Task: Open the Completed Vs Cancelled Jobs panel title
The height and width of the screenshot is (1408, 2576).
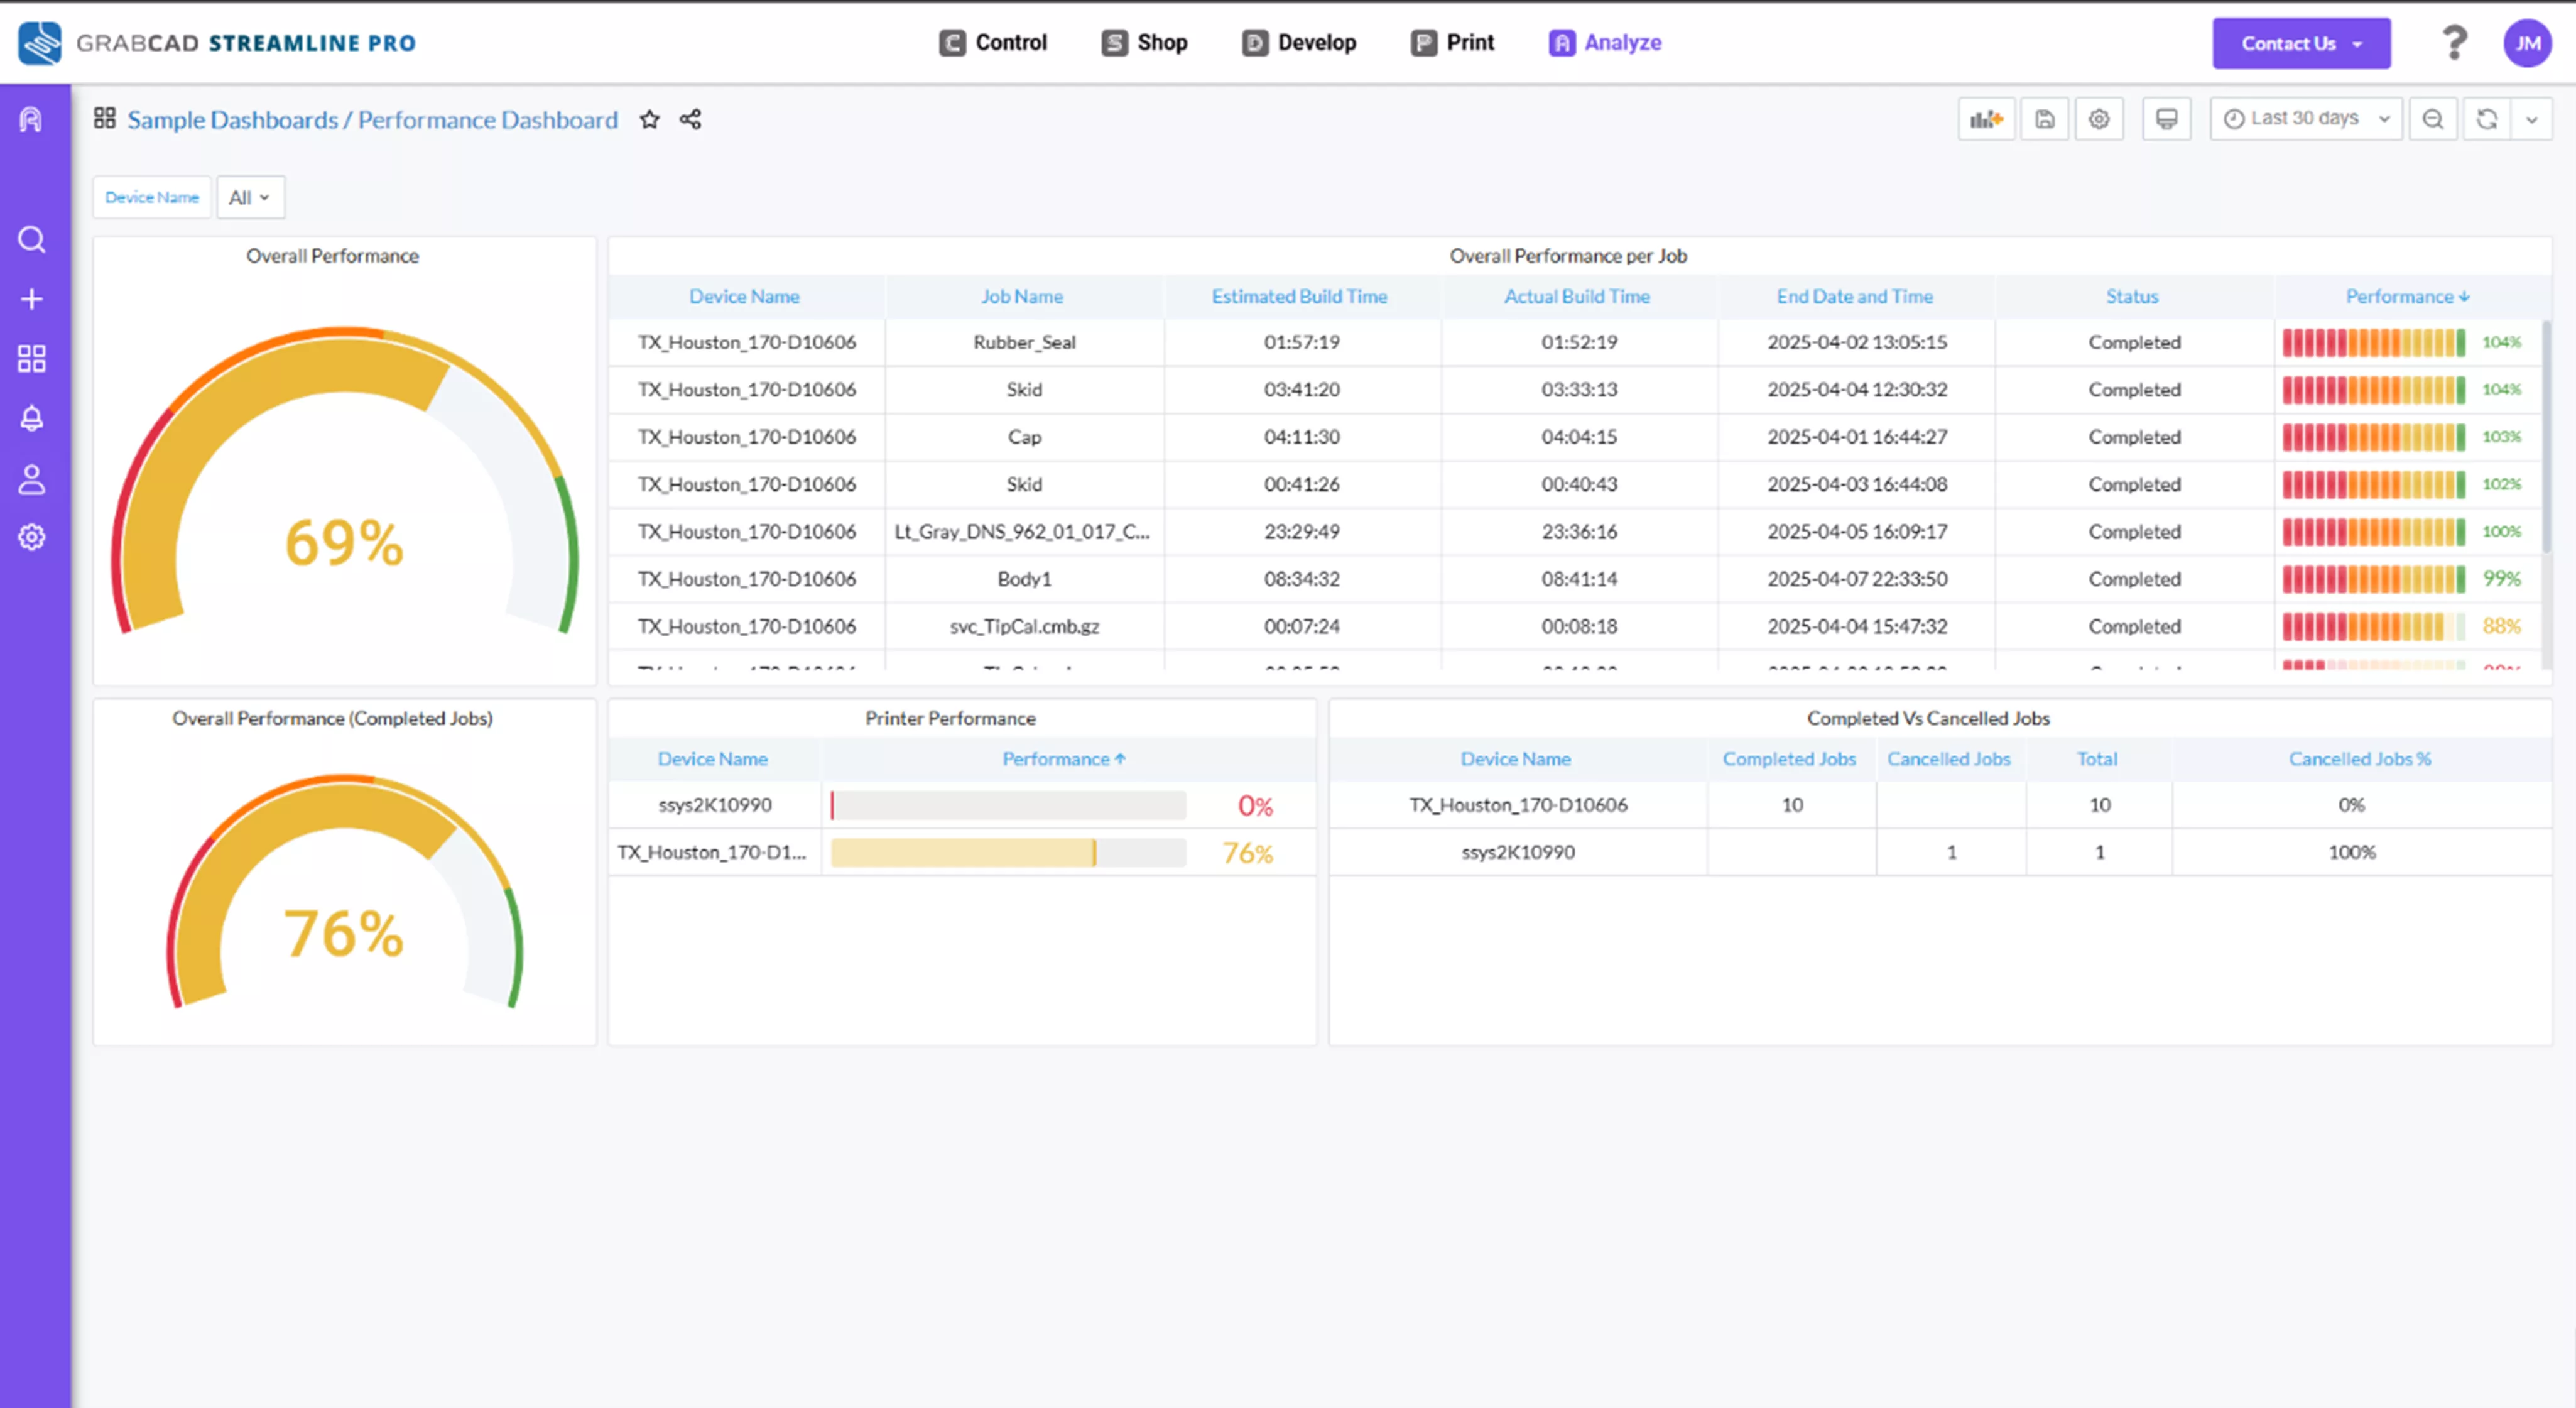Action: point(1928,718)
